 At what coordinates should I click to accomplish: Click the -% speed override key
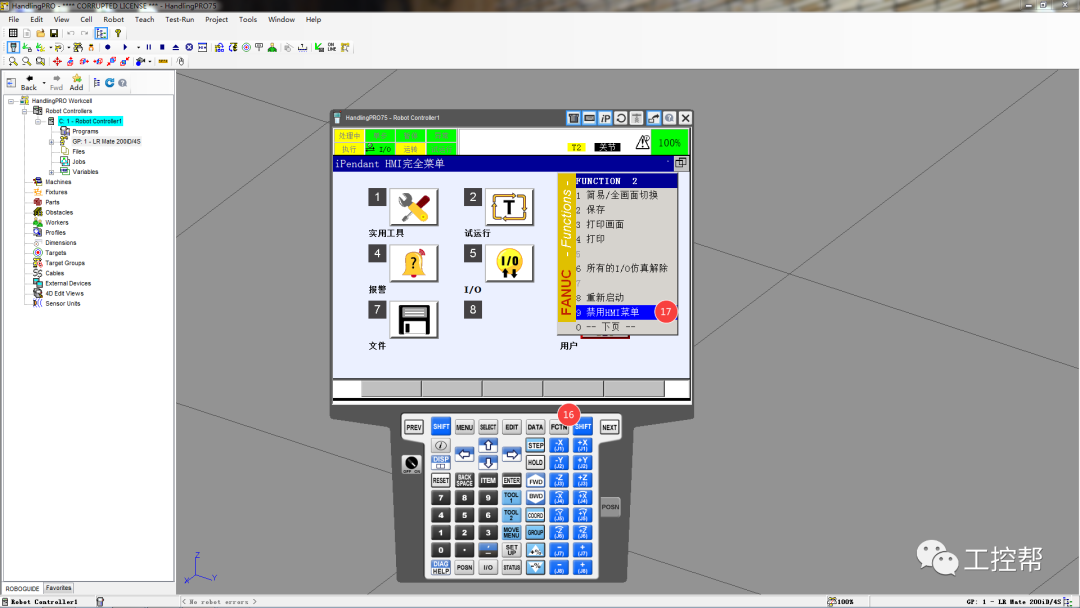535,567
